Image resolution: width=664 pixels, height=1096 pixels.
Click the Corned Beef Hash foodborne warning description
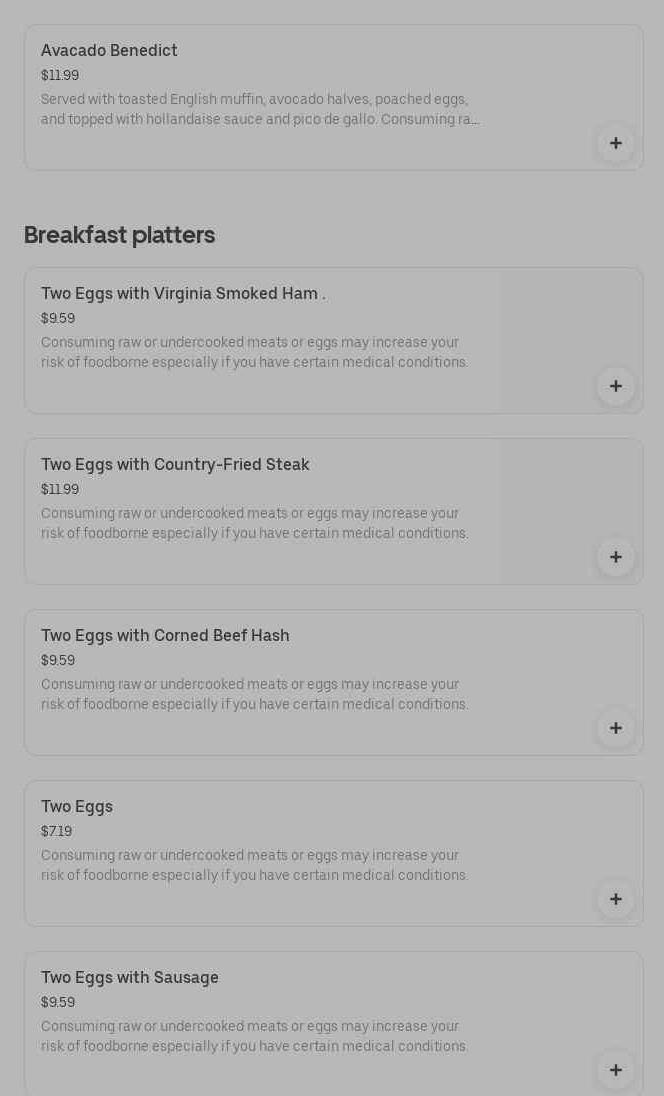coord(254,694)
